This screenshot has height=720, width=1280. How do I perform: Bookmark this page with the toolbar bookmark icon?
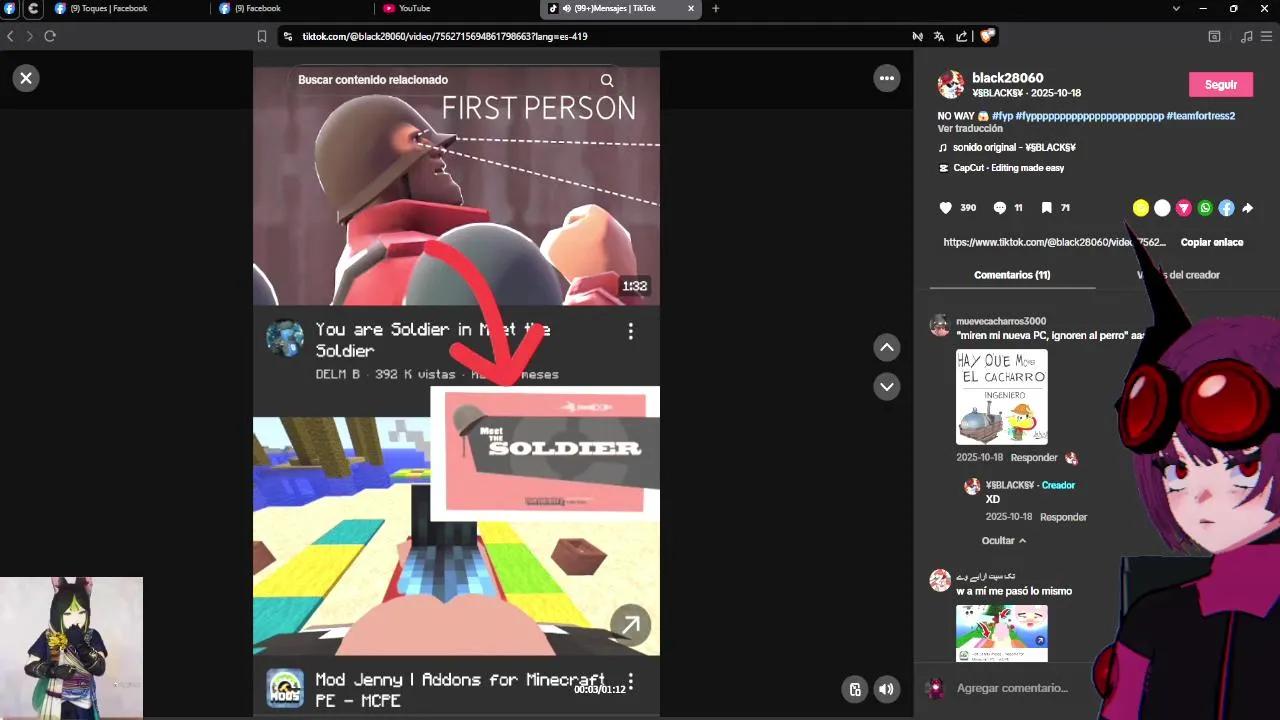(x=262, y=36)
